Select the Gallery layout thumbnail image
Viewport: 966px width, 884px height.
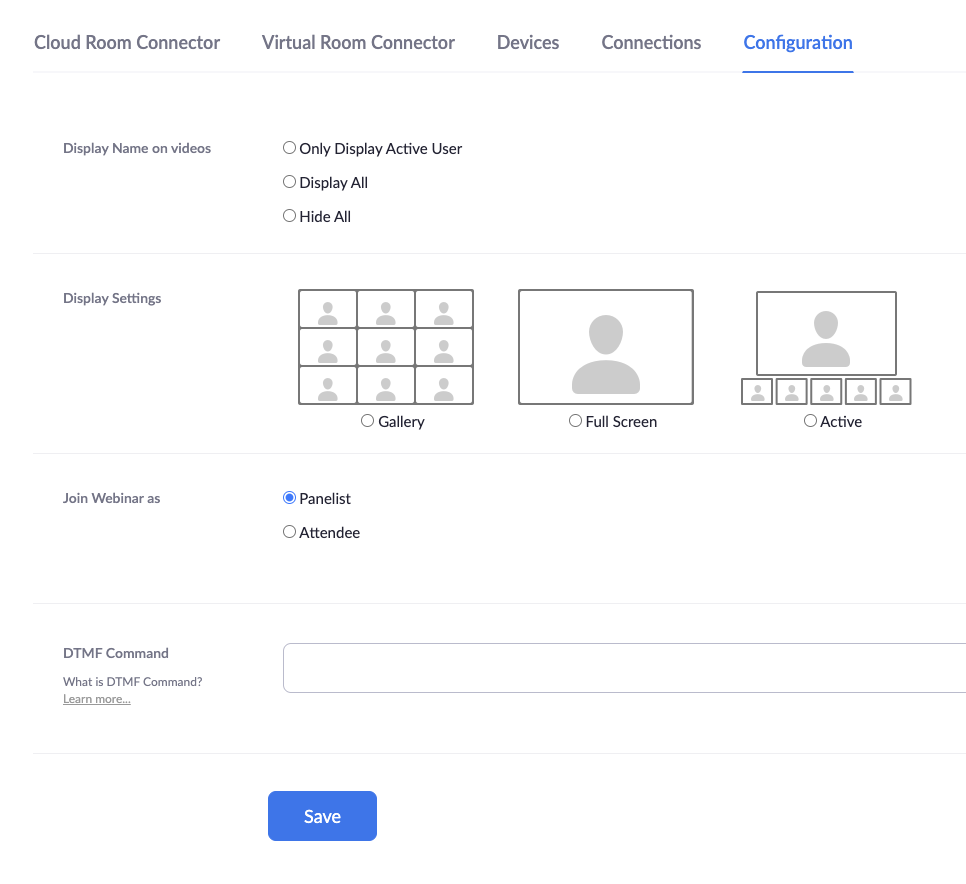(386, 347)
